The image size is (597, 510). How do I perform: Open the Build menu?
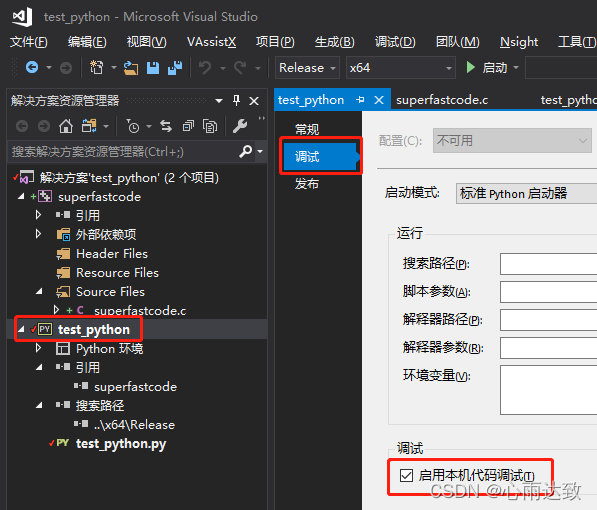[335, 42]
